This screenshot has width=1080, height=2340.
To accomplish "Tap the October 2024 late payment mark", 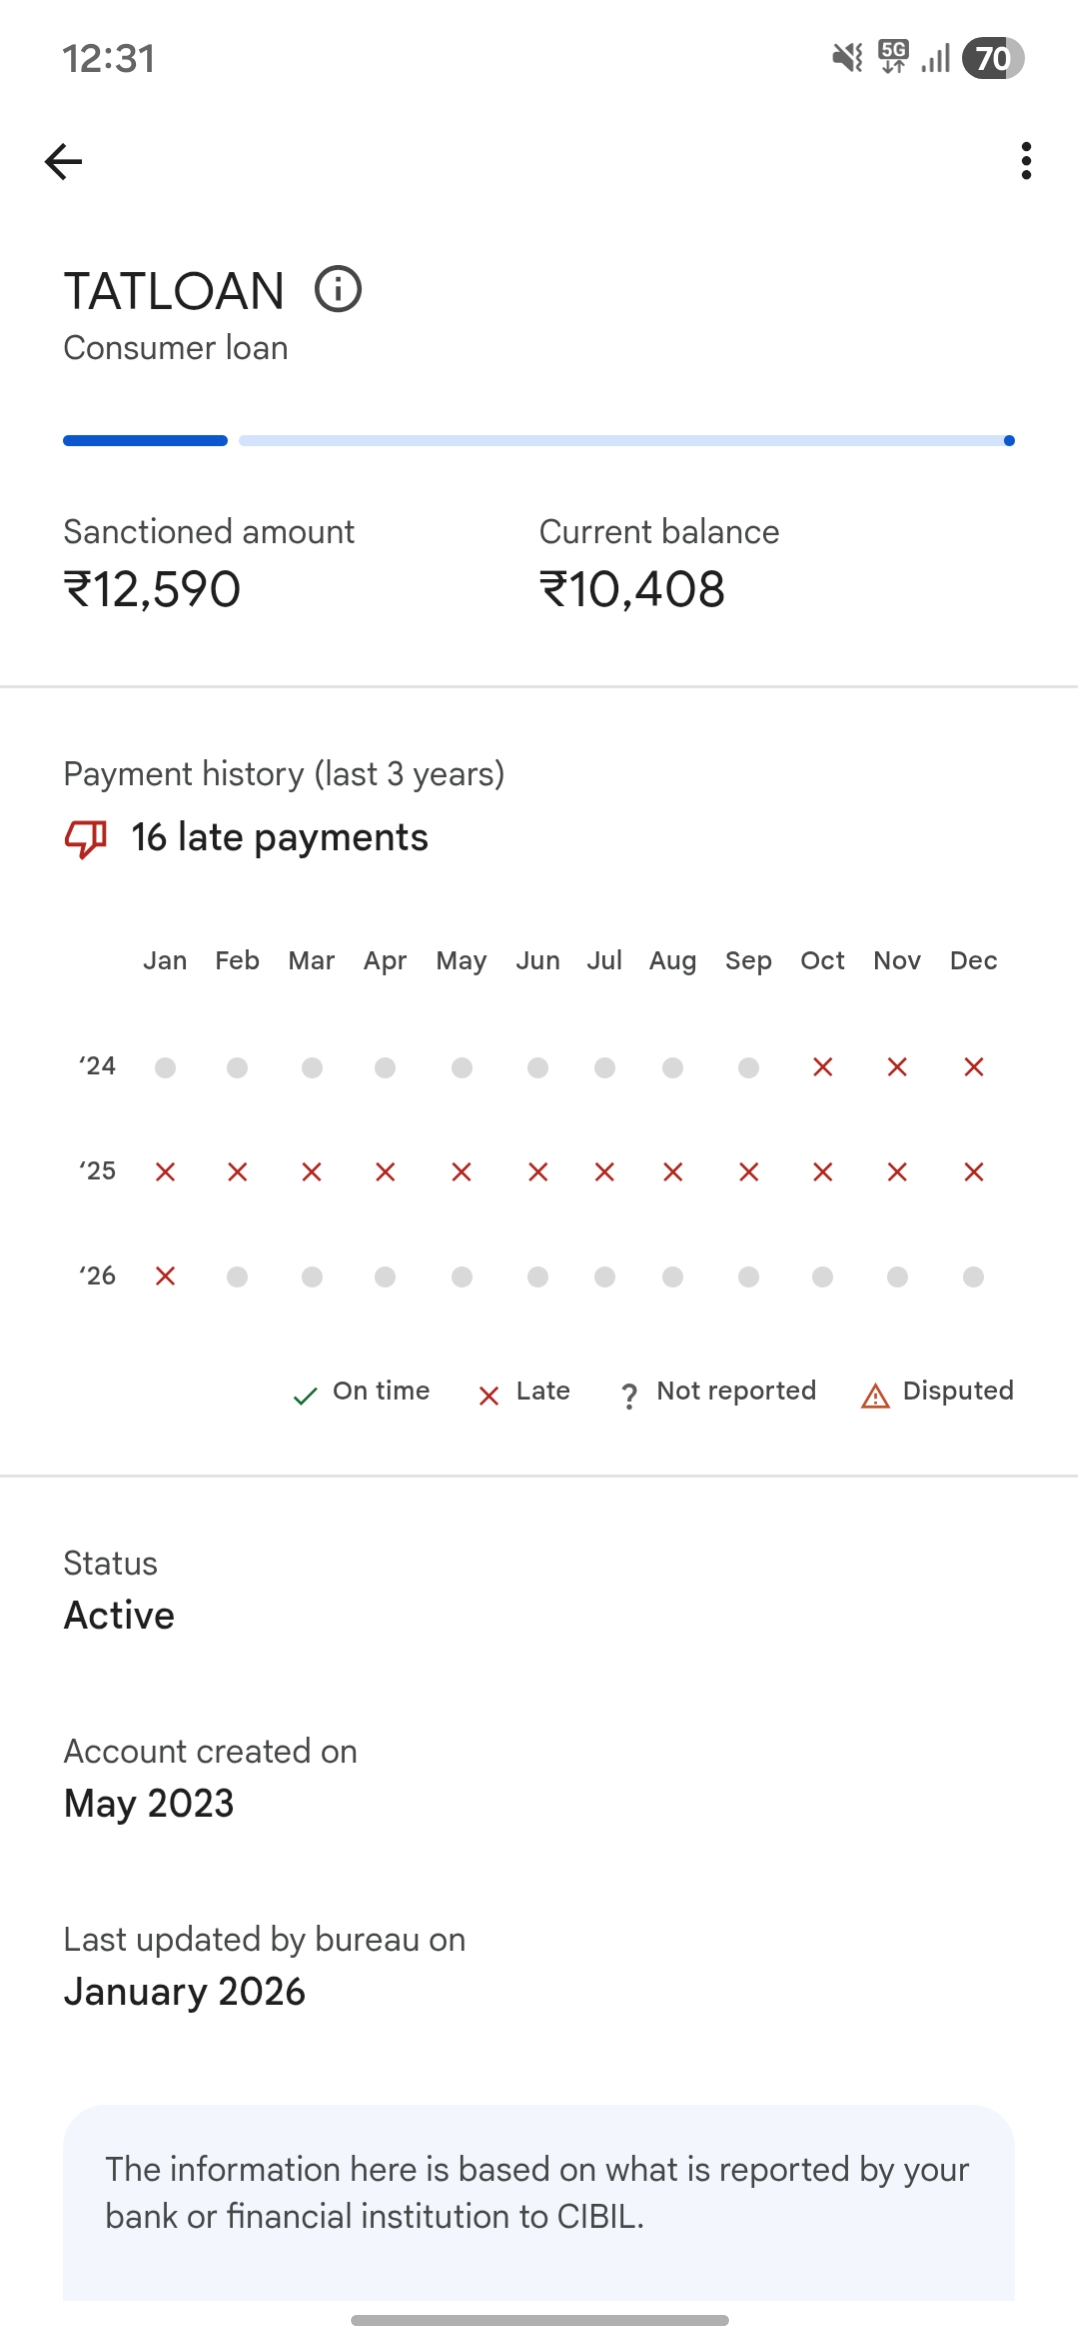I will 823,1067.
